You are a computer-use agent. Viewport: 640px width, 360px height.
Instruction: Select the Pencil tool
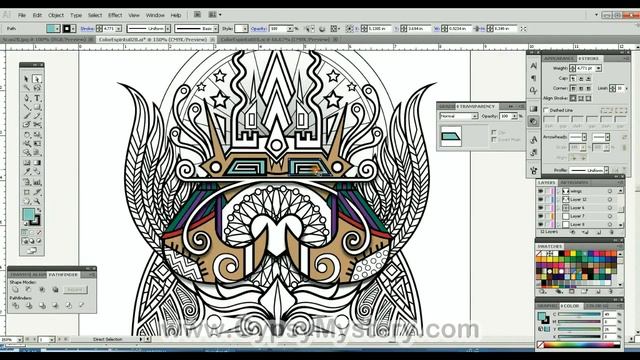tap(37, 116)
